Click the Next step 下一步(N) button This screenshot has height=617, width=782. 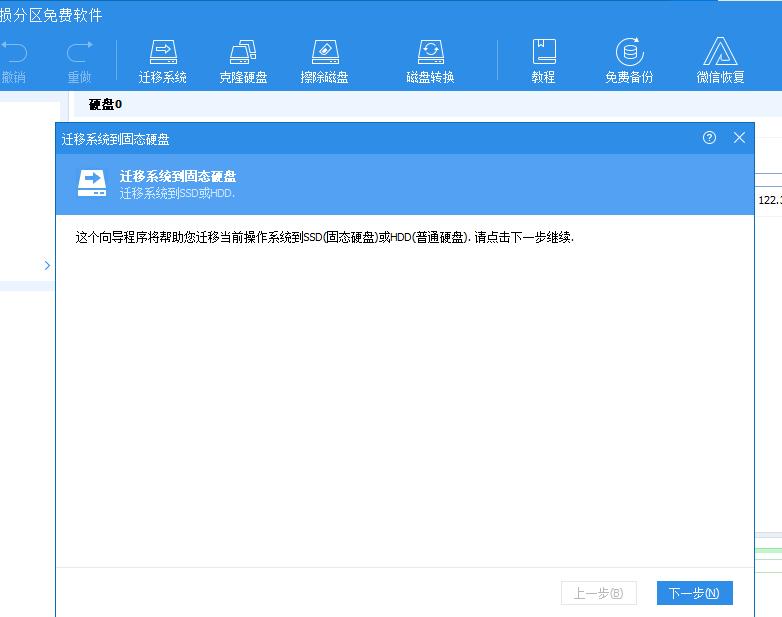pos(694,593)
